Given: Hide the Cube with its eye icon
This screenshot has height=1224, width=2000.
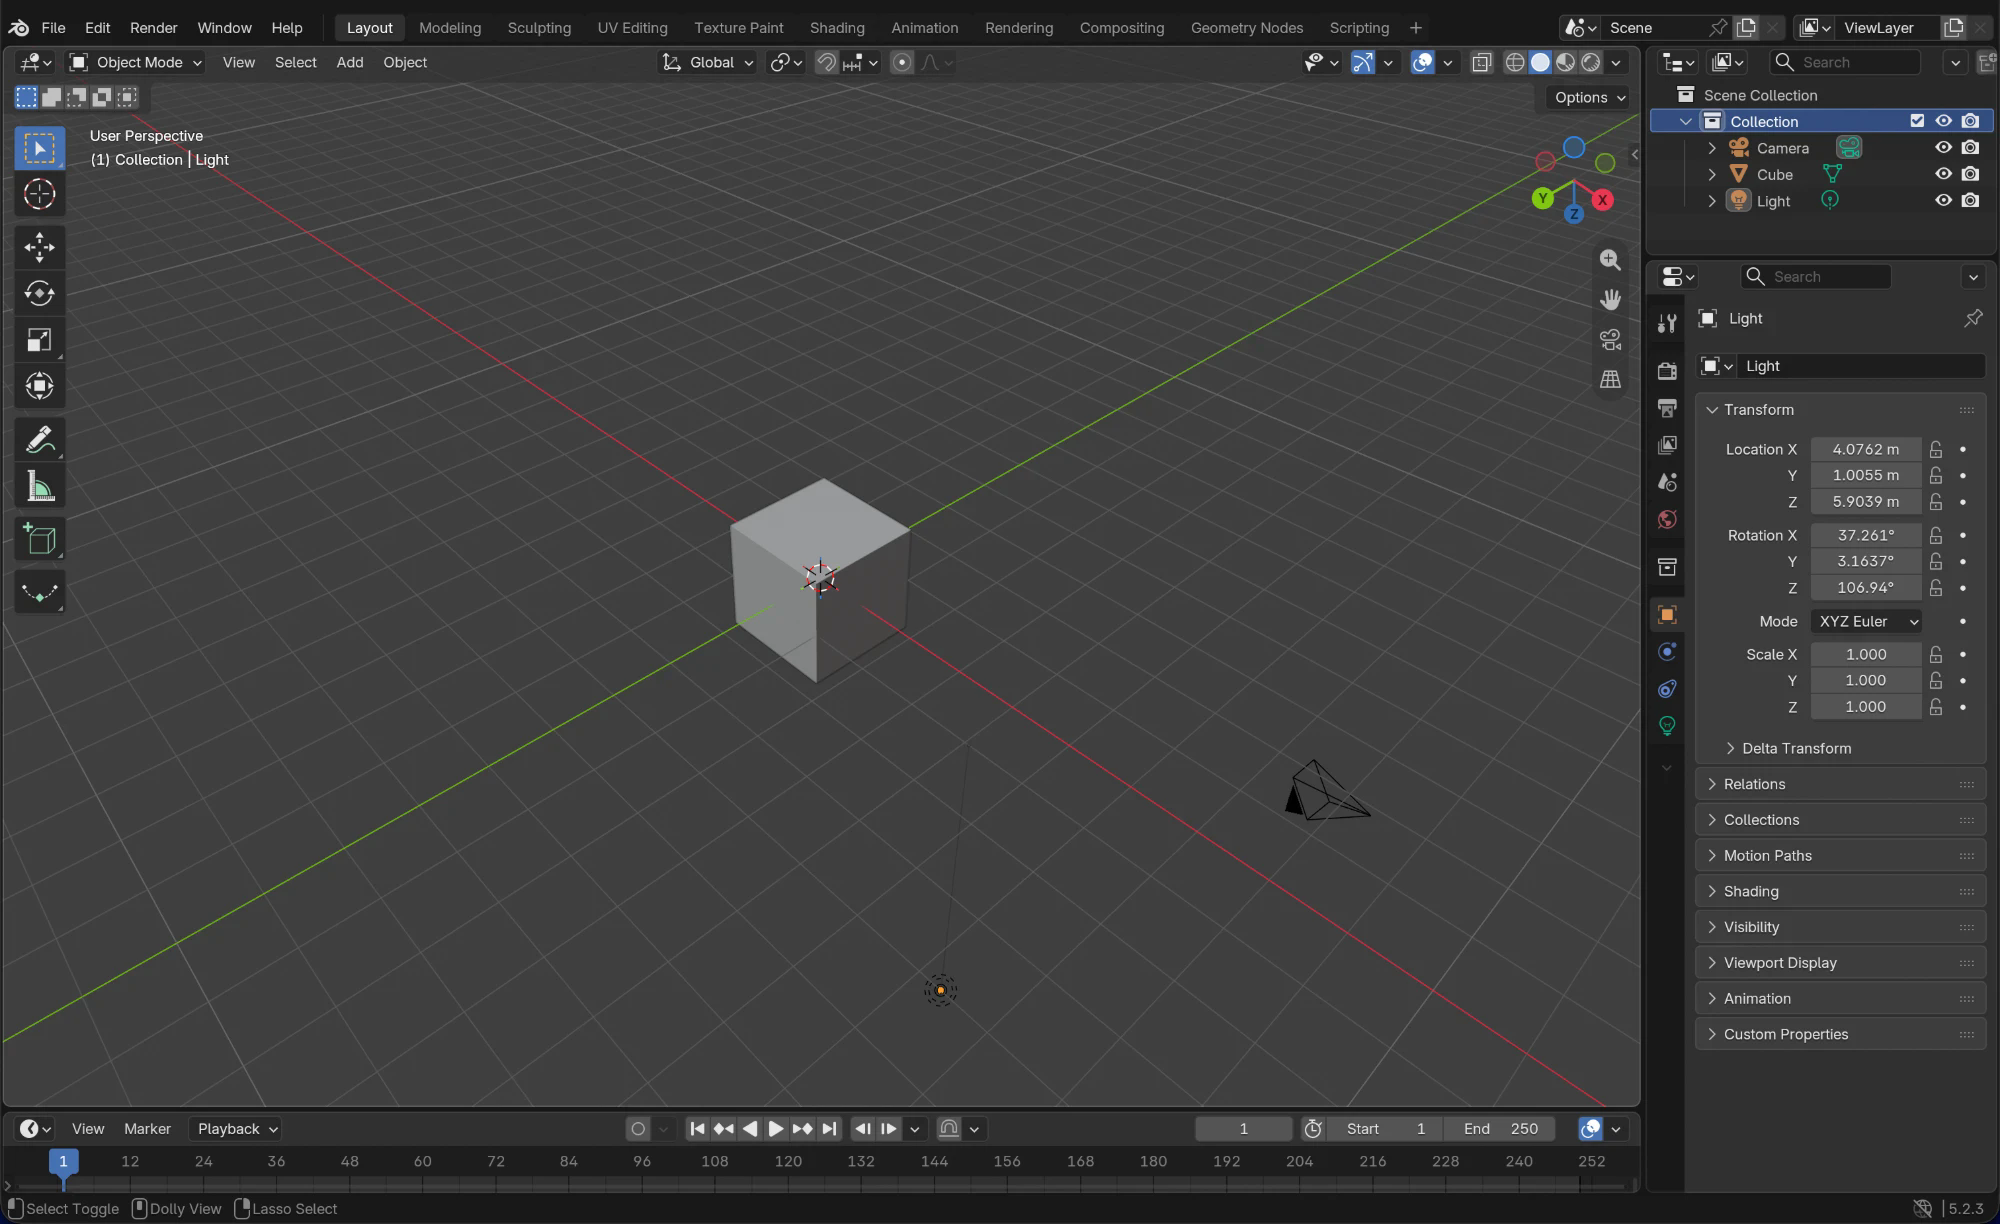Looking at the screenshot, I should (x=1943, y=174).
